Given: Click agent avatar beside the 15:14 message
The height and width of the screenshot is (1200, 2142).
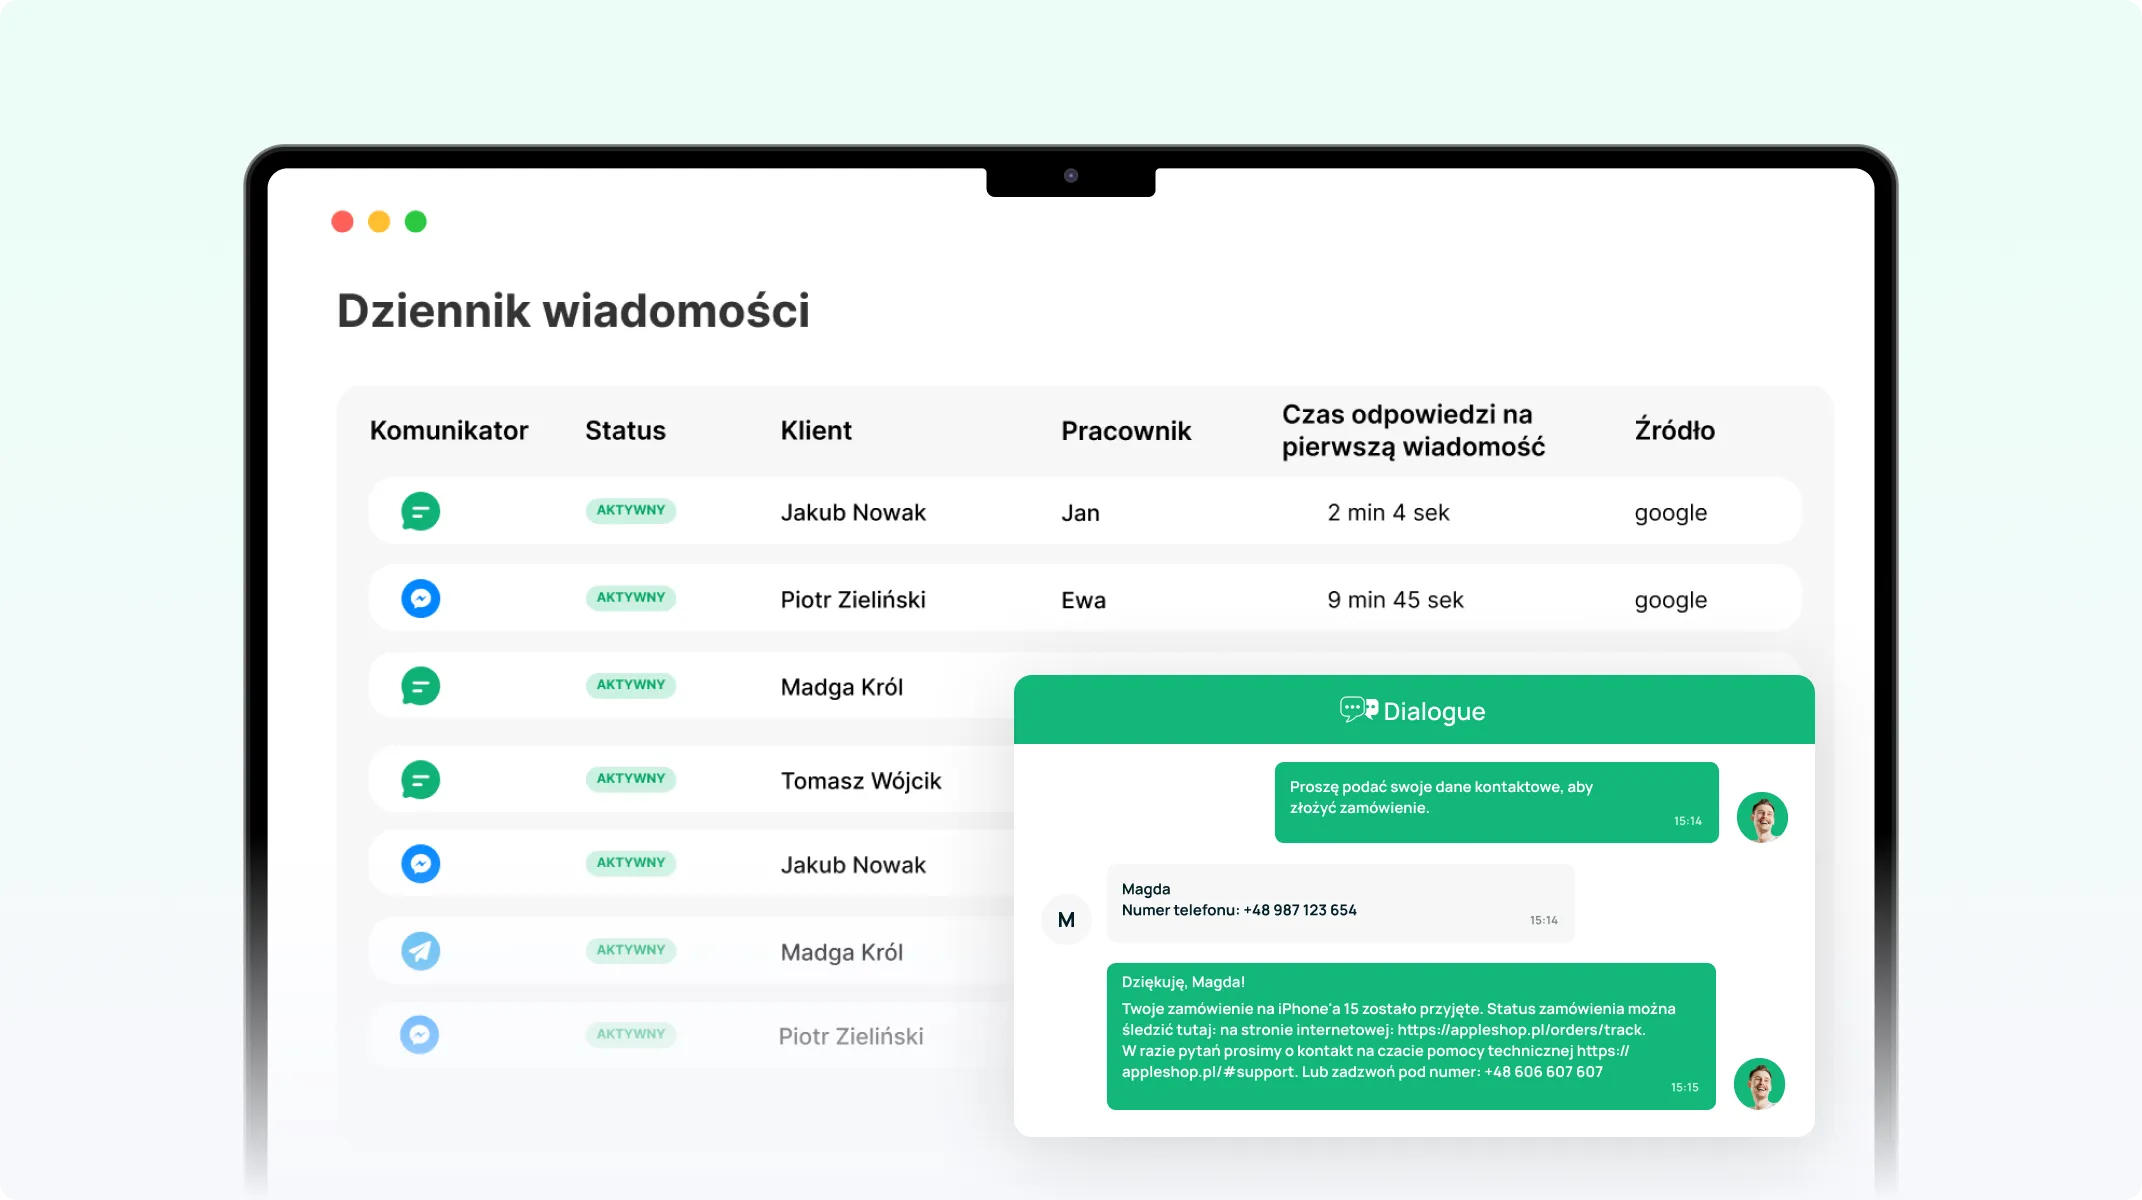Looking at the screenshot, I should click(1761, 817).
